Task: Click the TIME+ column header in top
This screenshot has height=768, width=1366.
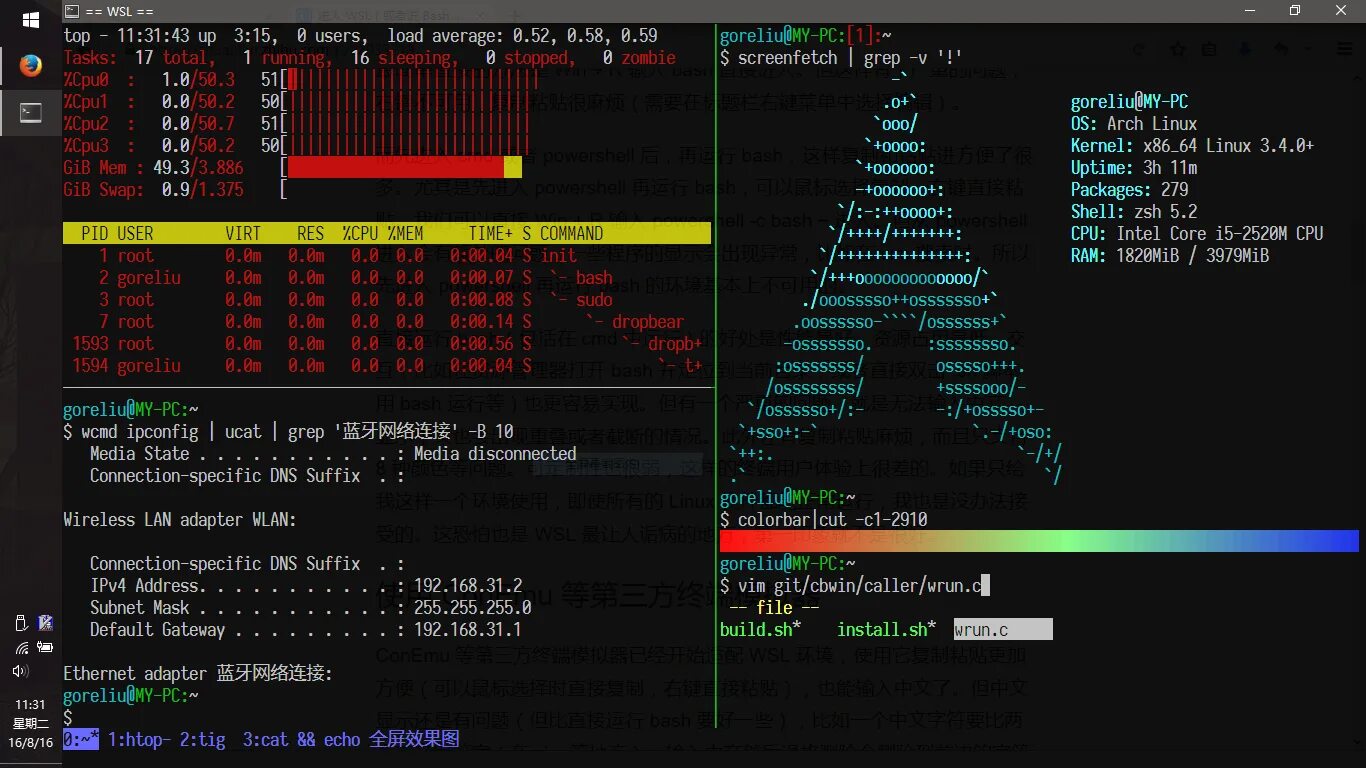Action: pos(491,233)
